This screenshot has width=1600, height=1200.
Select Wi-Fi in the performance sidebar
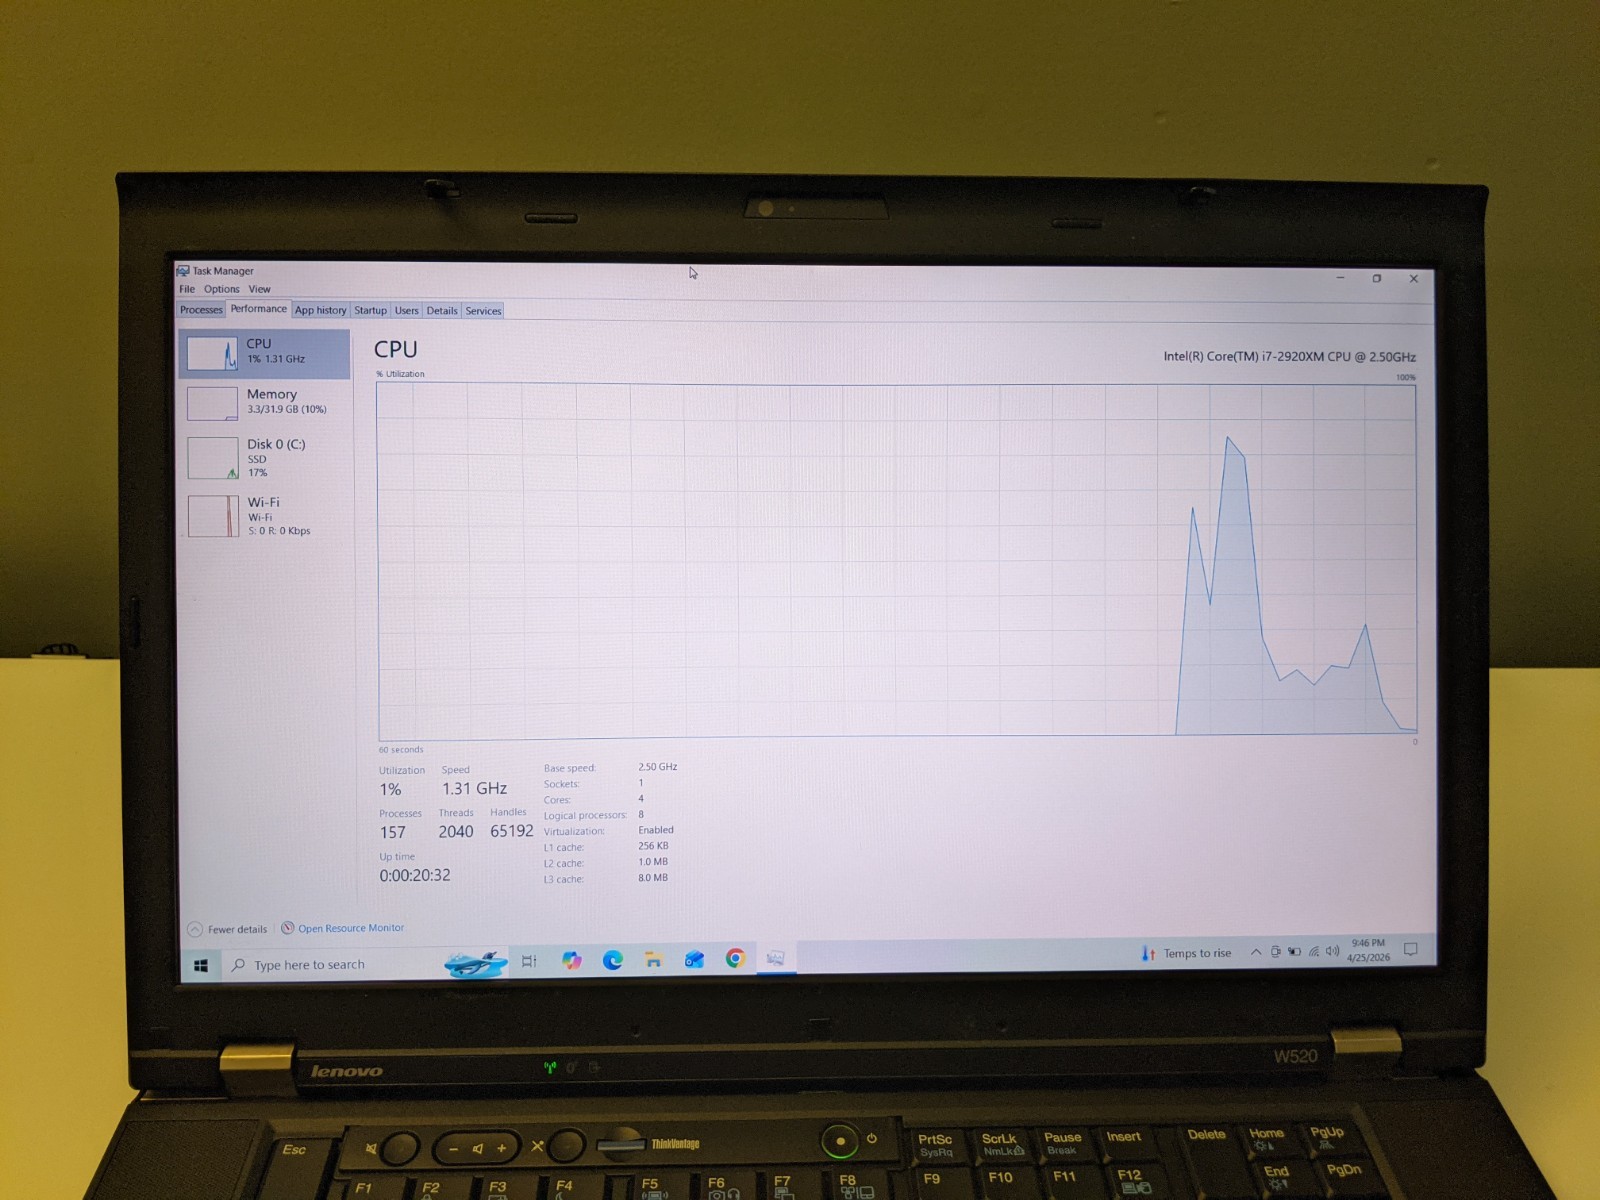point(265,516)
